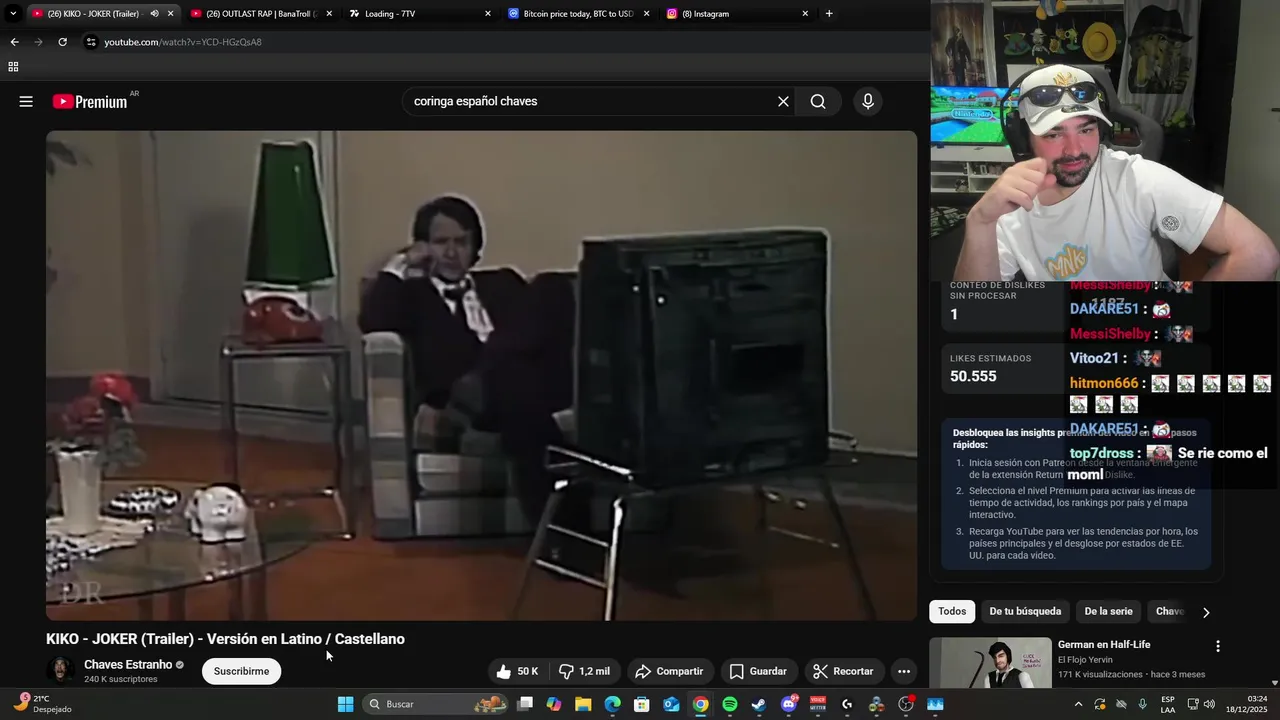Reload the current page
Image resolution: width=1280 pixels, height=720 pixels.
point(62,42)
